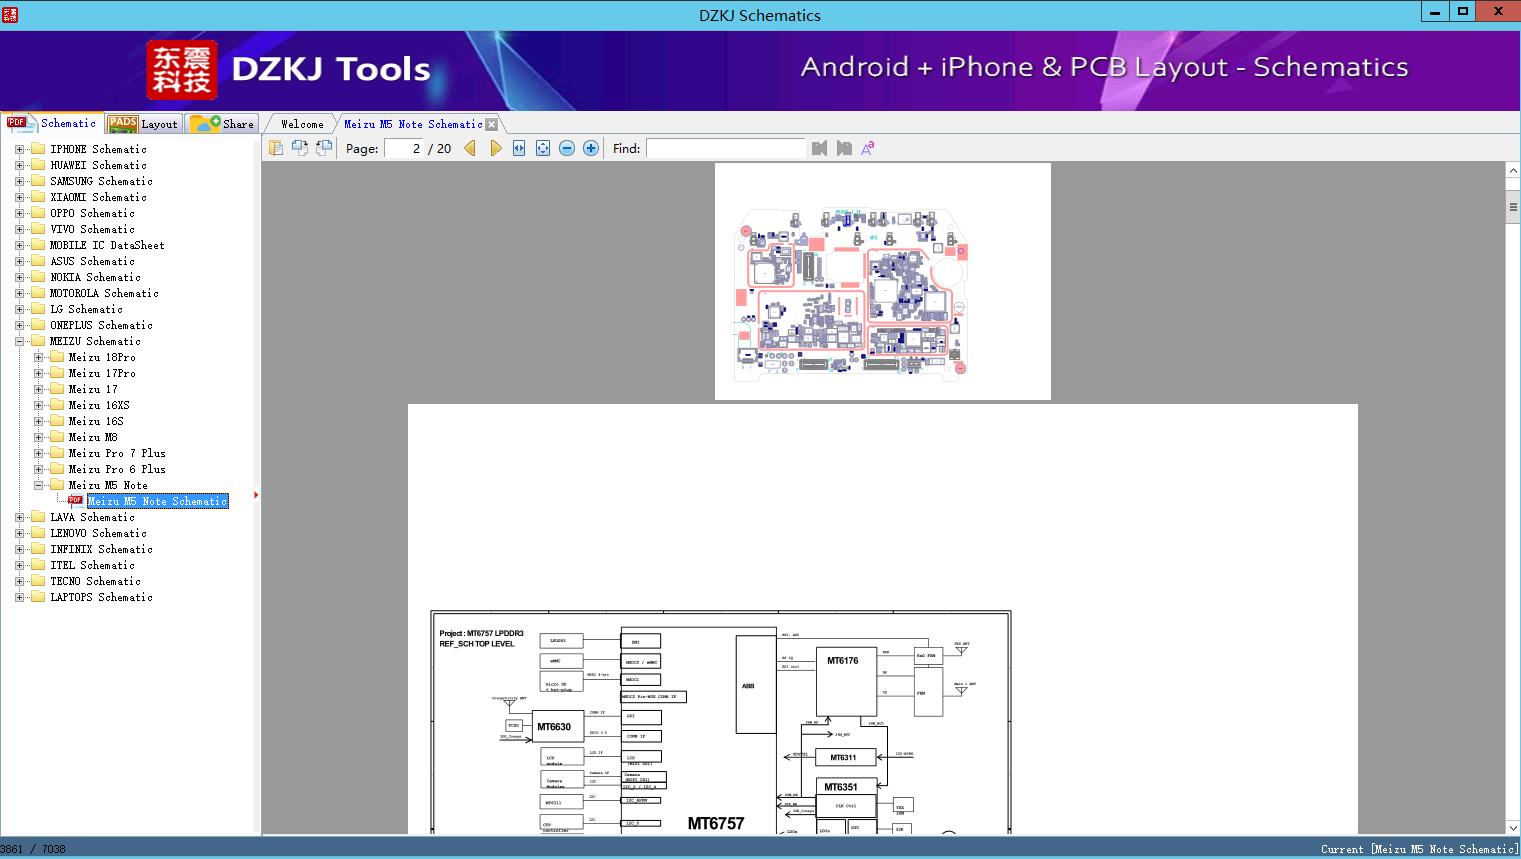Viewport: 1521px width, 859px height.
Task: Expand the Meizu 18Pro folder
Action: 38,357
